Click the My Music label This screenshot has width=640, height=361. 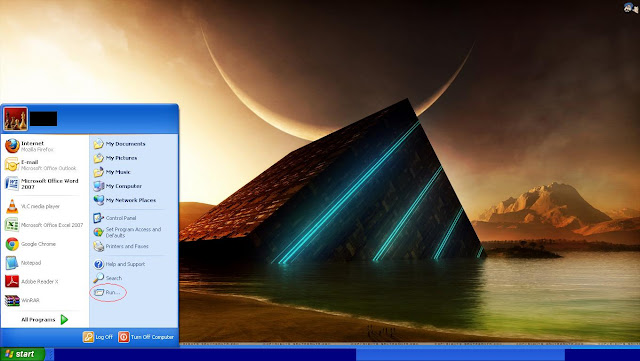pos(118,172)
